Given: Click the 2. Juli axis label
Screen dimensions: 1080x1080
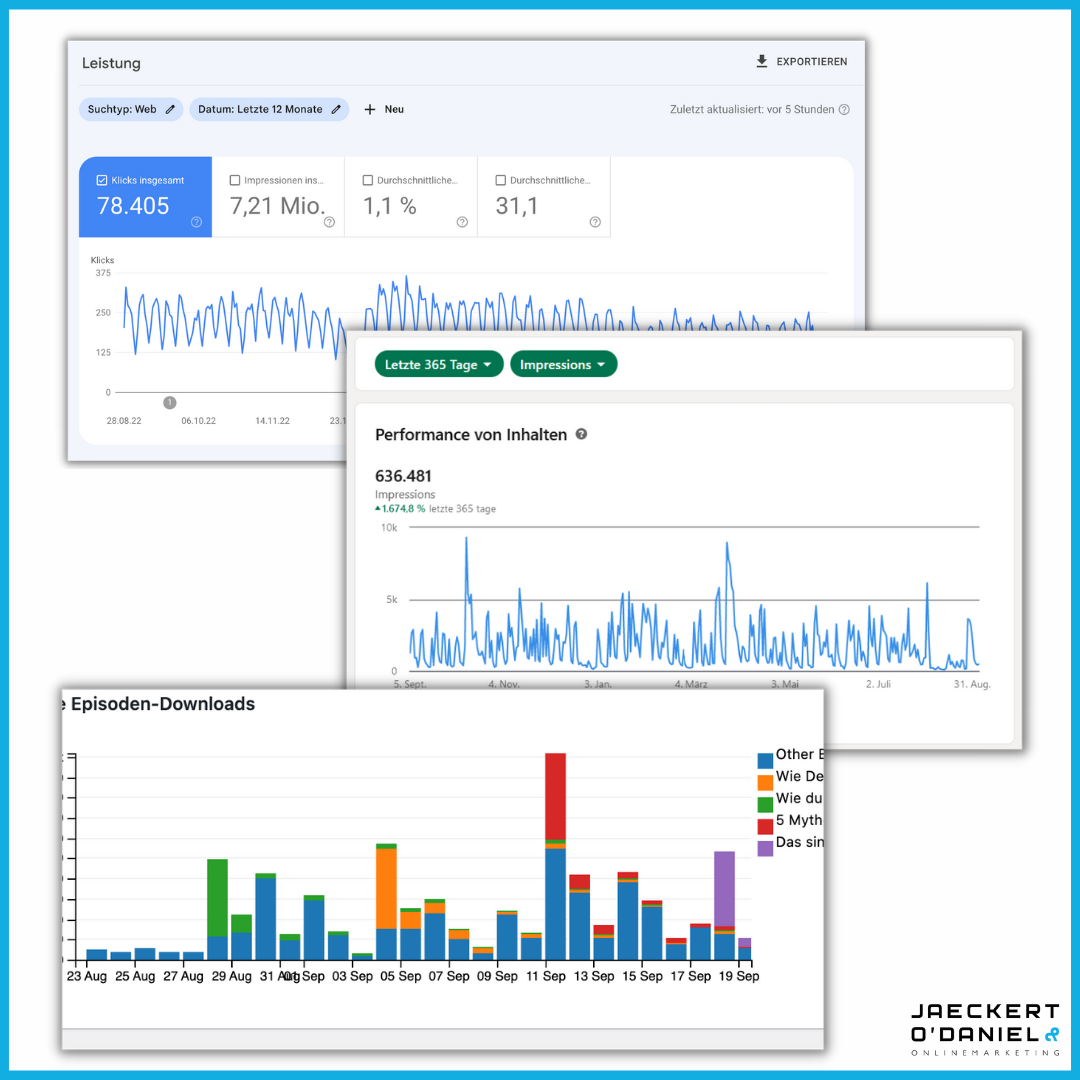Looking at the screenshot, I should tap(878, 684).
